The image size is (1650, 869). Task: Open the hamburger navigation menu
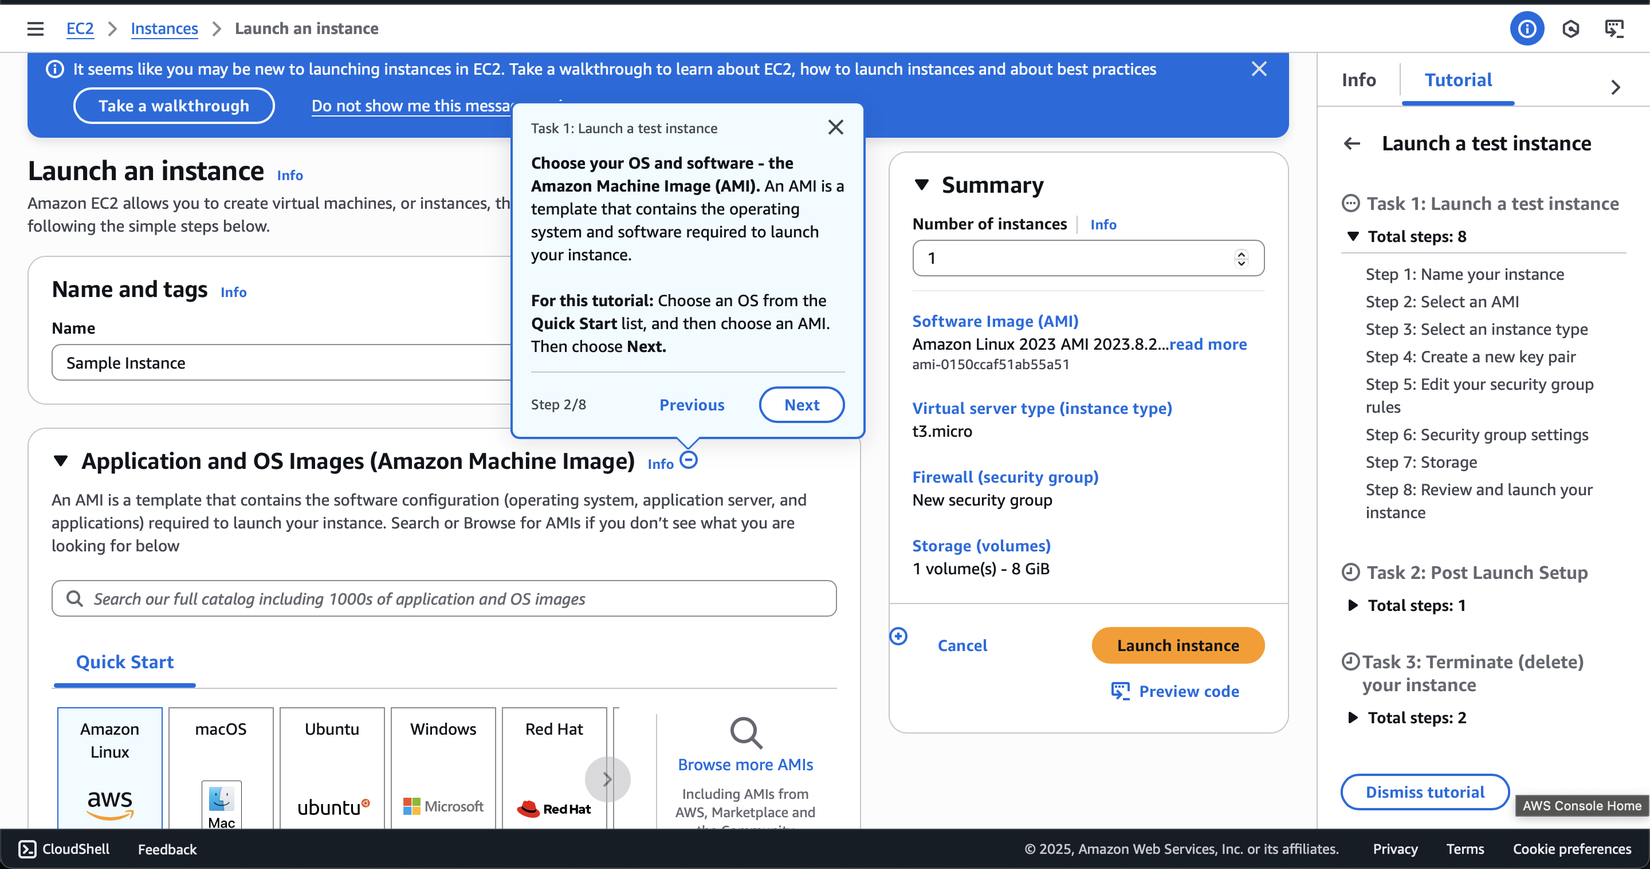pos(35,29)
